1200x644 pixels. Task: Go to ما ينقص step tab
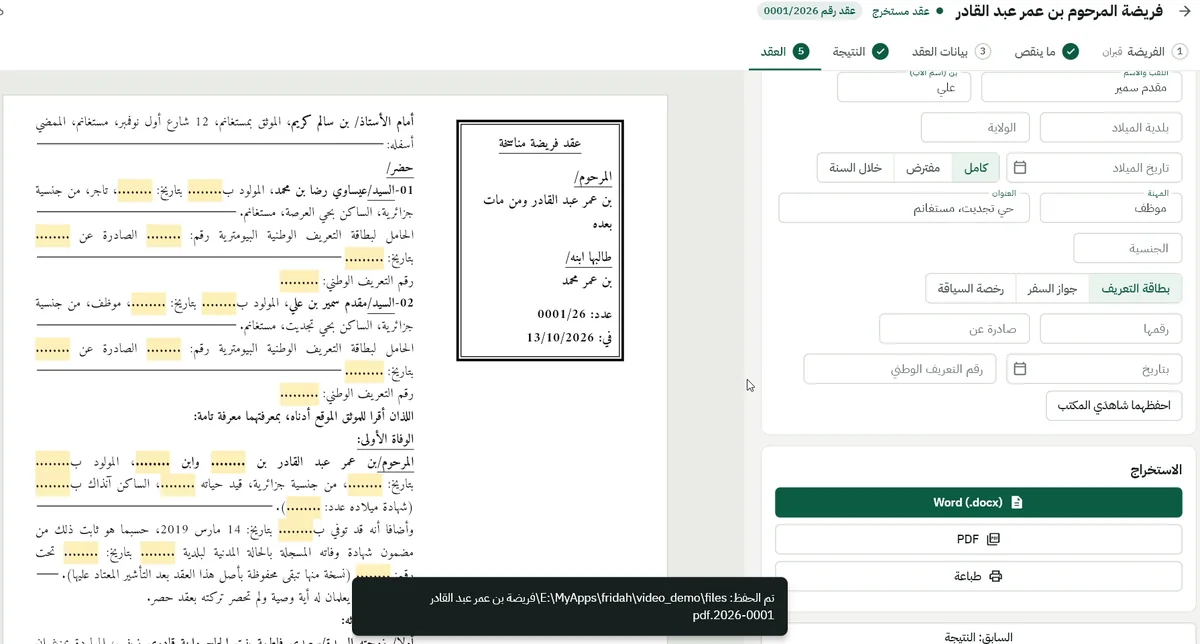1046,51
